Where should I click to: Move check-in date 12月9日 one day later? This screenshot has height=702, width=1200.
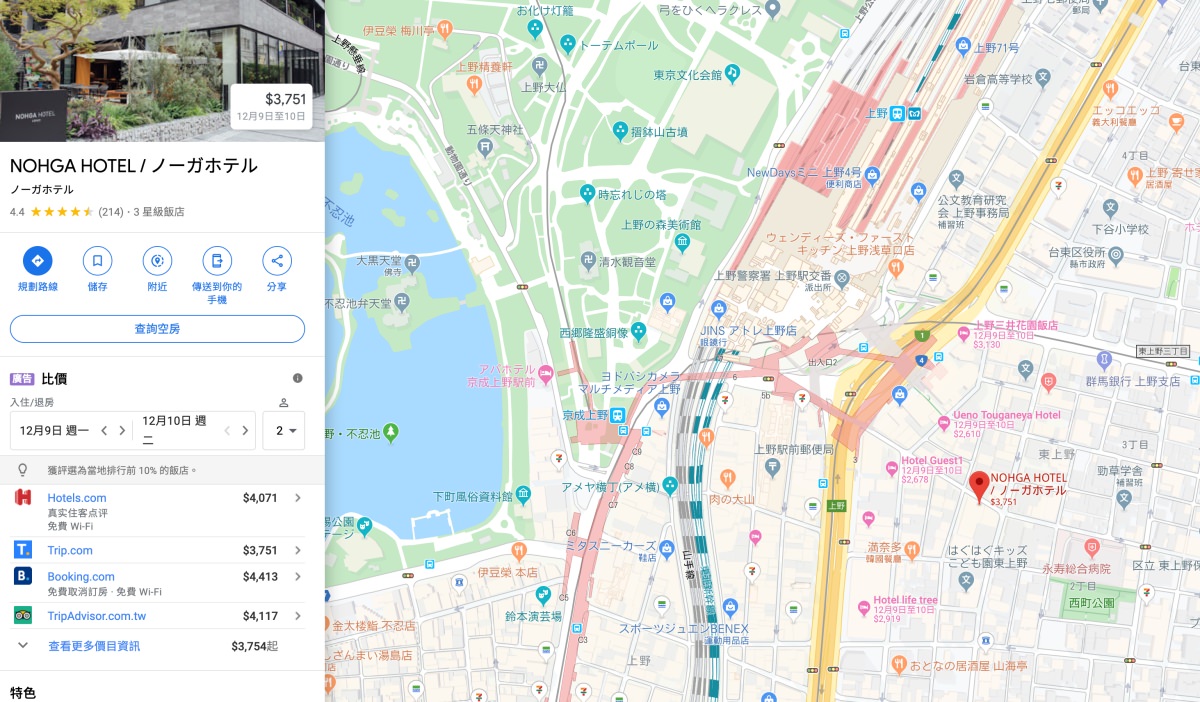point(122,431)
